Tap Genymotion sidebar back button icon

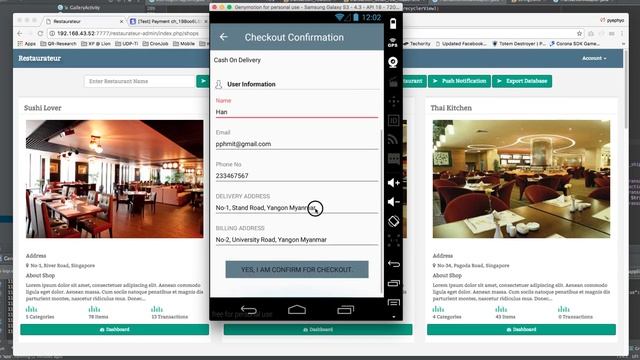[x=393, y=264]
